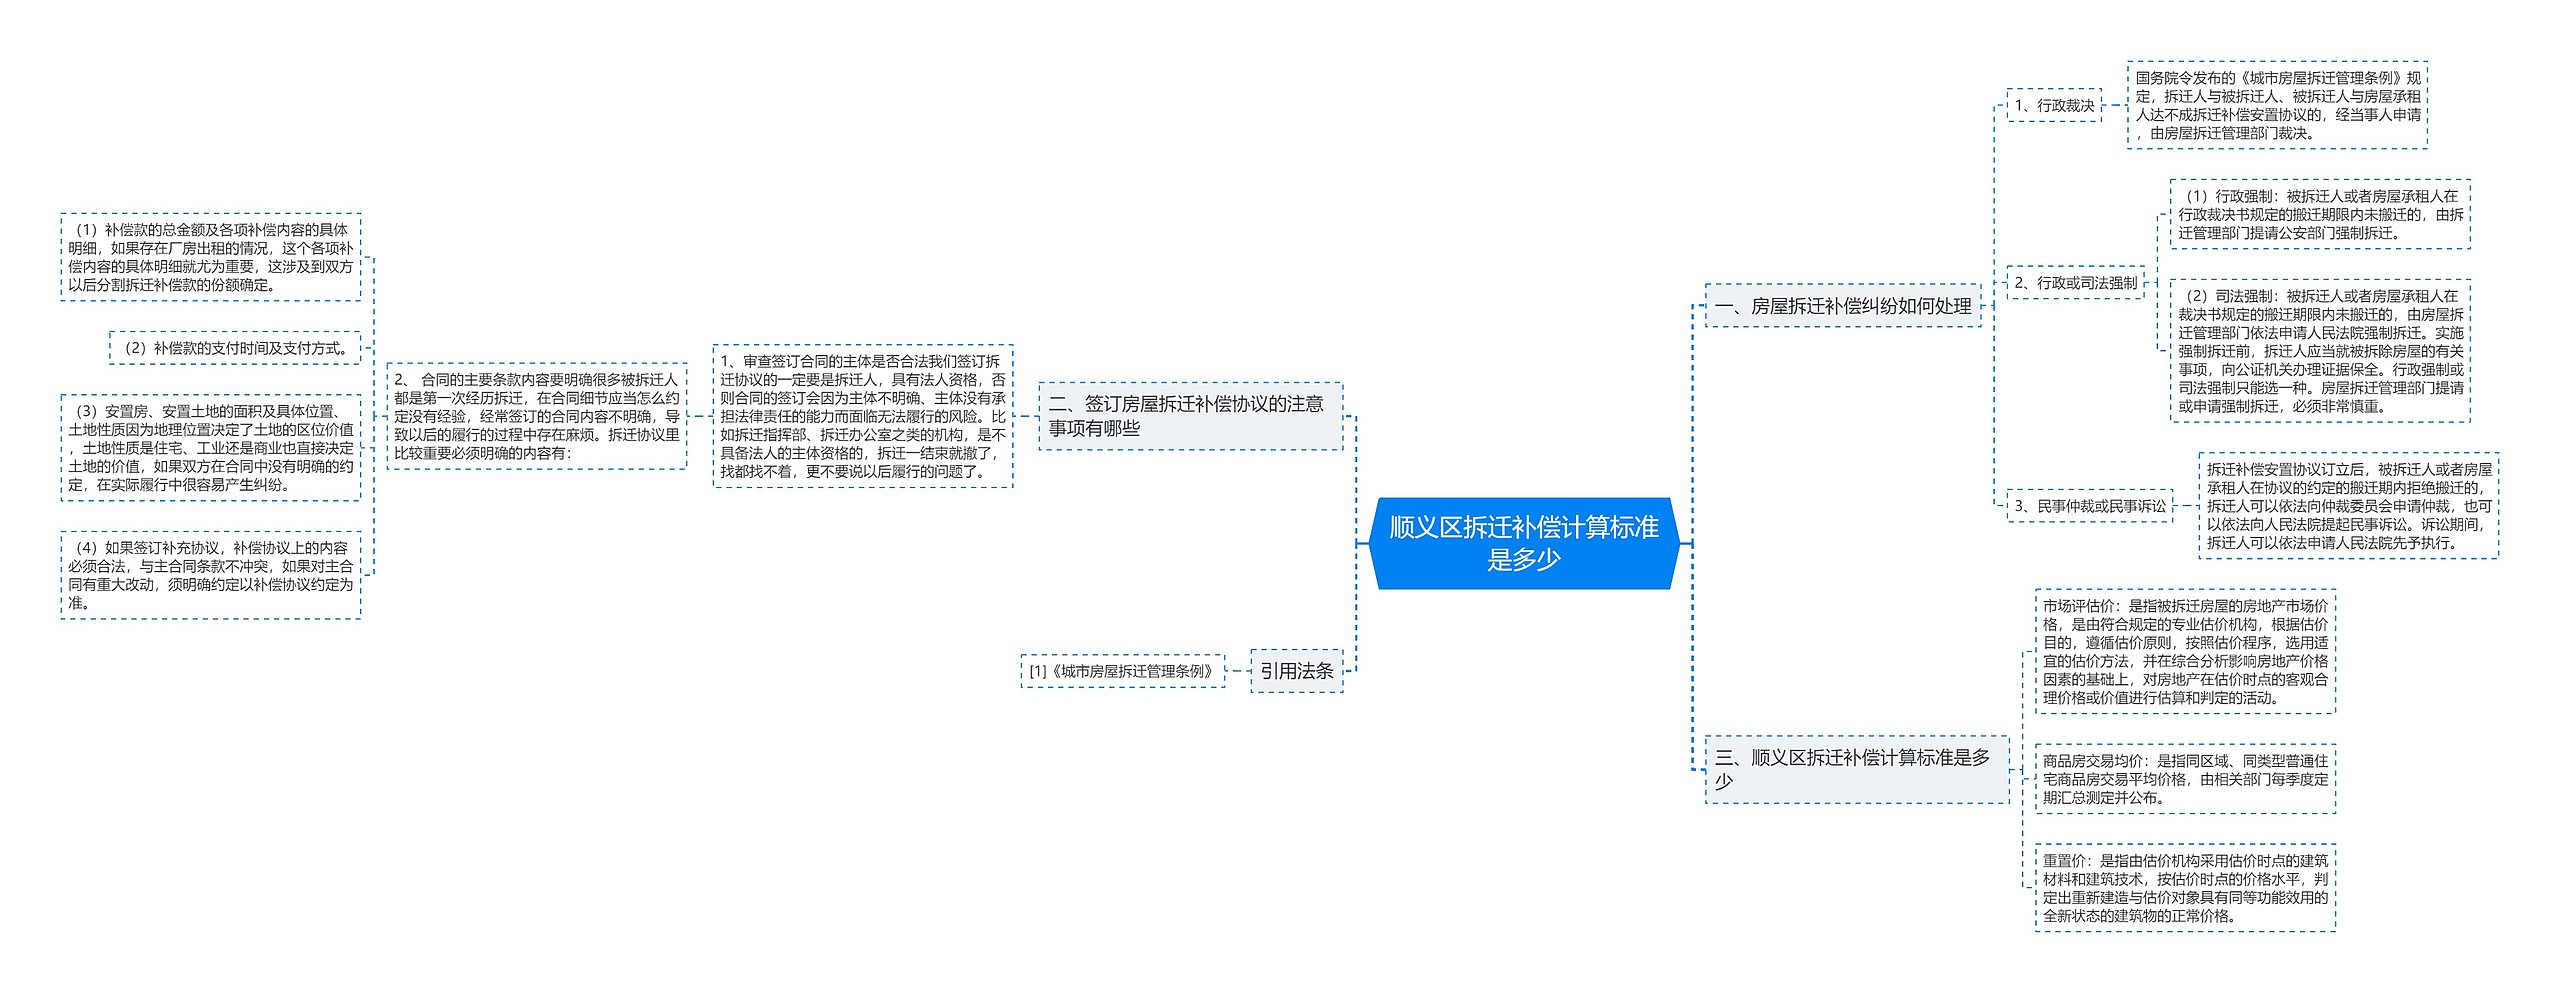Select the (4)如果签订补充协议 node
Screen dimensions: 2560x993
210,575
